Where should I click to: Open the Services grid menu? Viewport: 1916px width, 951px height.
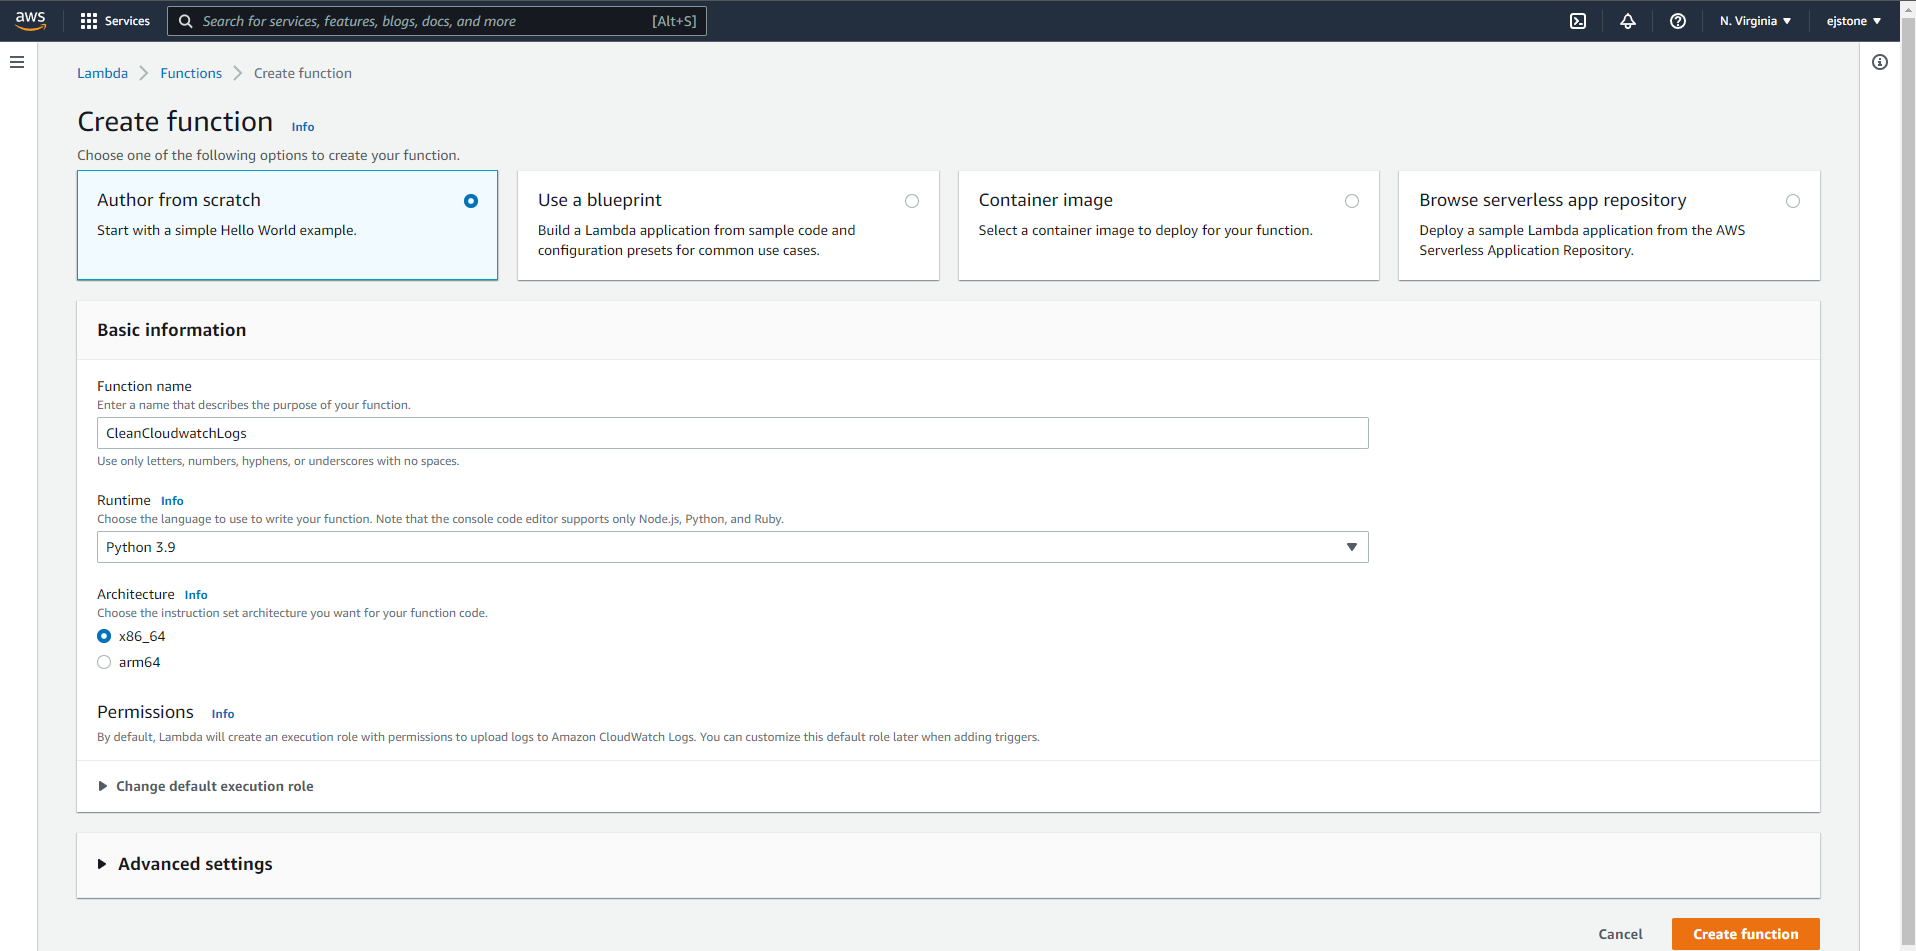click(115, 21)
